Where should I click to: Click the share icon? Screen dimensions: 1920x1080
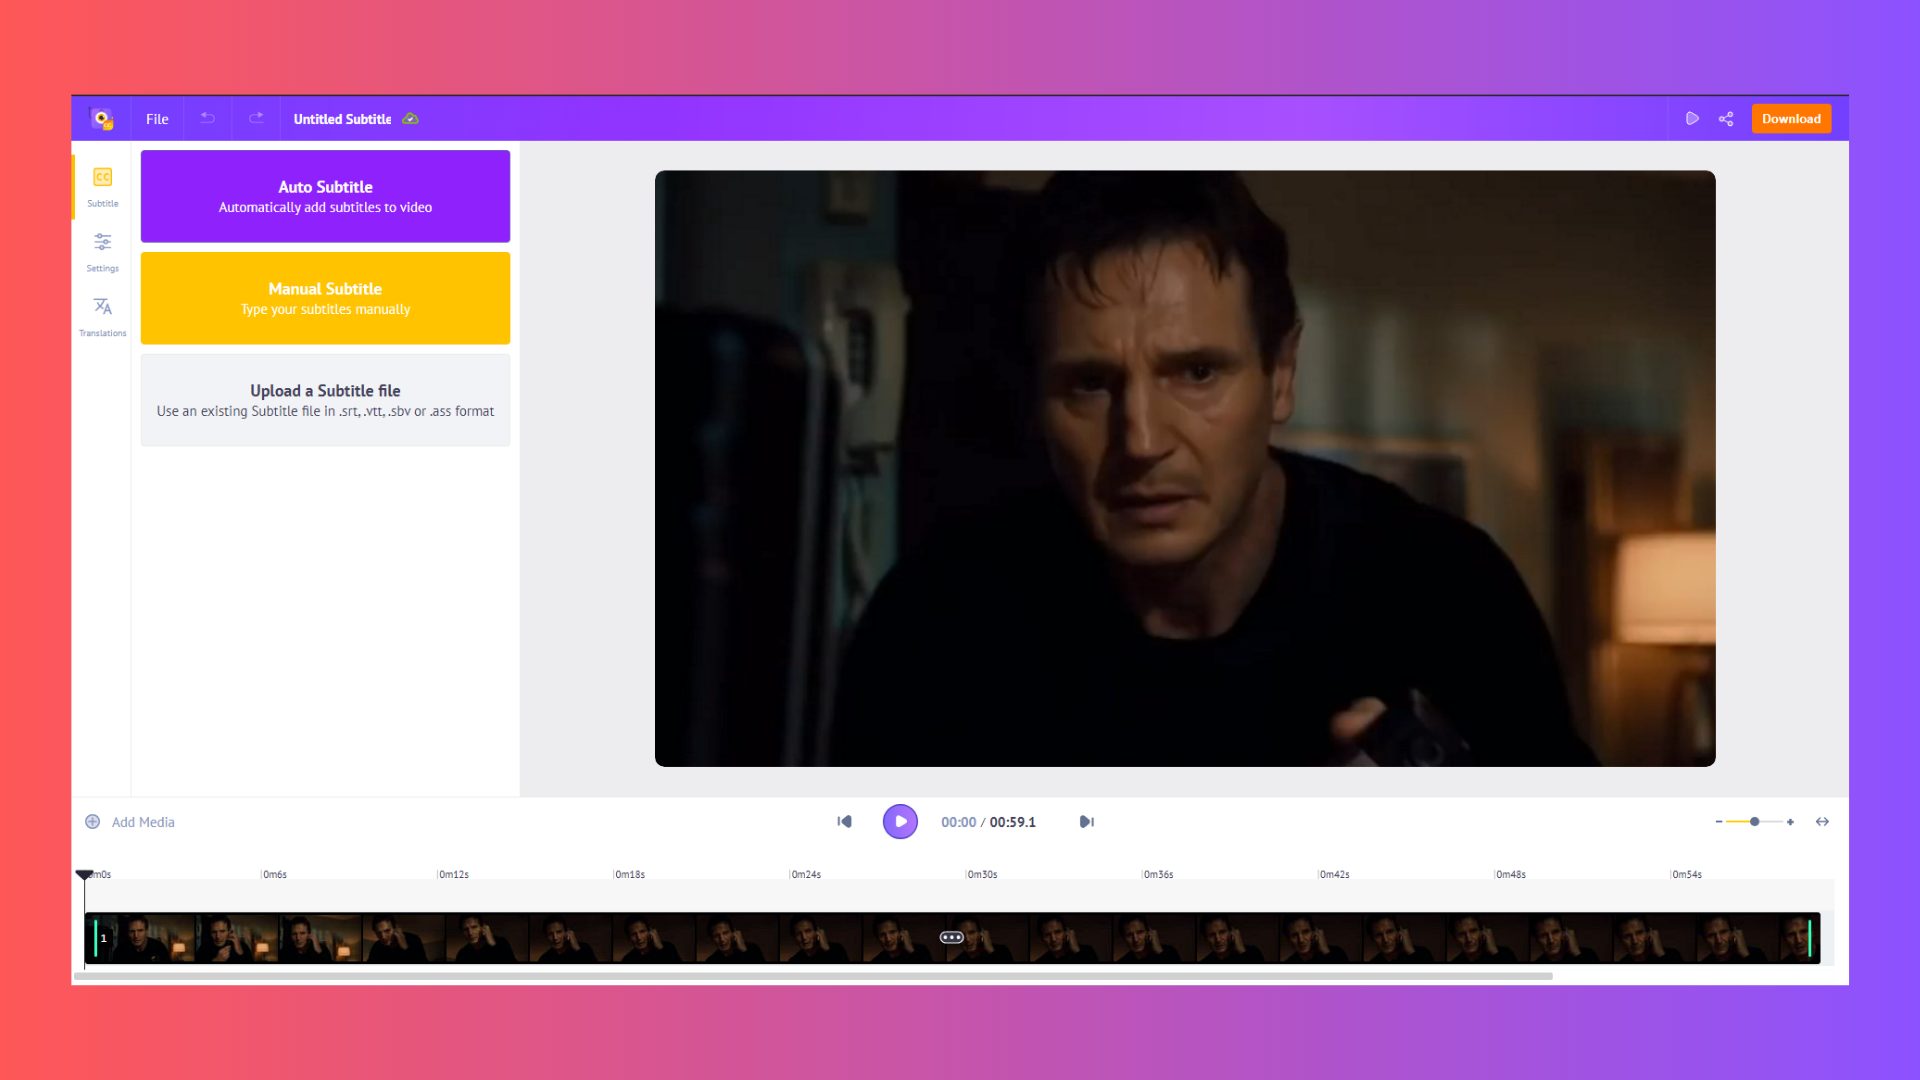[1726, 119]
